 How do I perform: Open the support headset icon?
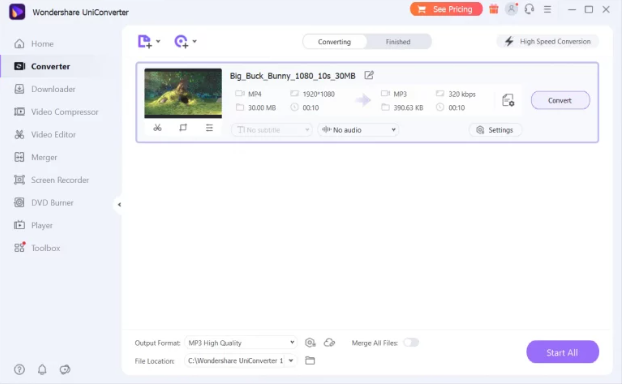[x=529, y=9]
